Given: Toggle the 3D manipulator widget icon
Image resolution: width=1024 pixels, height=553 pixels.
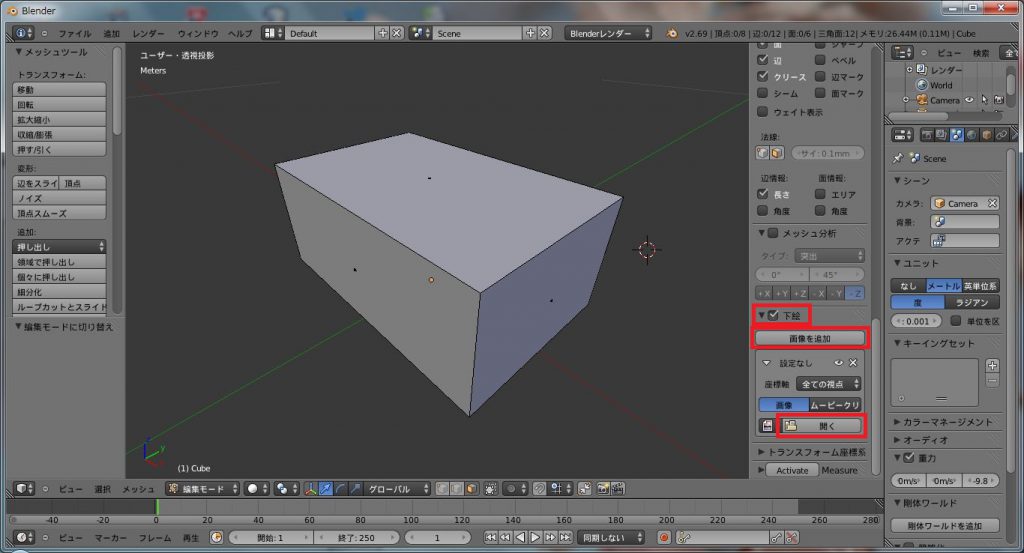Looking at the screenshot, I should click(311, 488).
